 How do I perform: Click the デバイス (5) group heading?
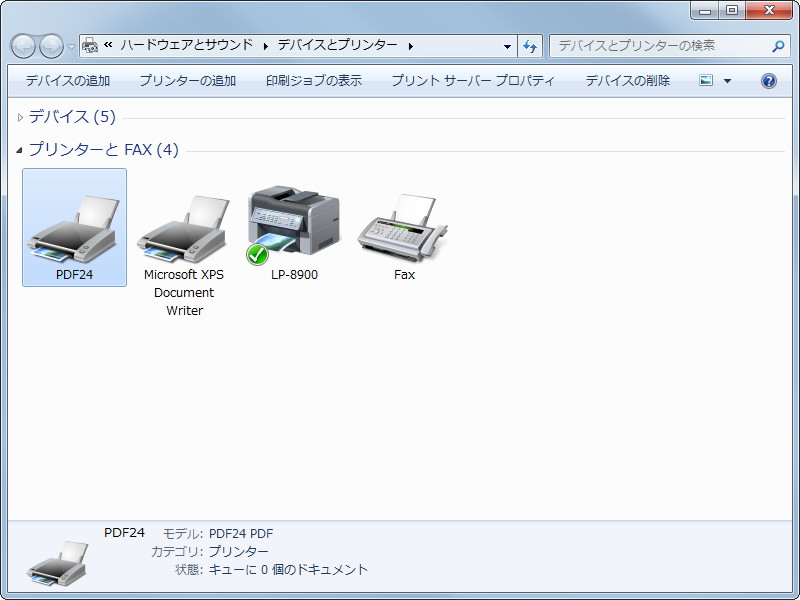tap(72, 117)
